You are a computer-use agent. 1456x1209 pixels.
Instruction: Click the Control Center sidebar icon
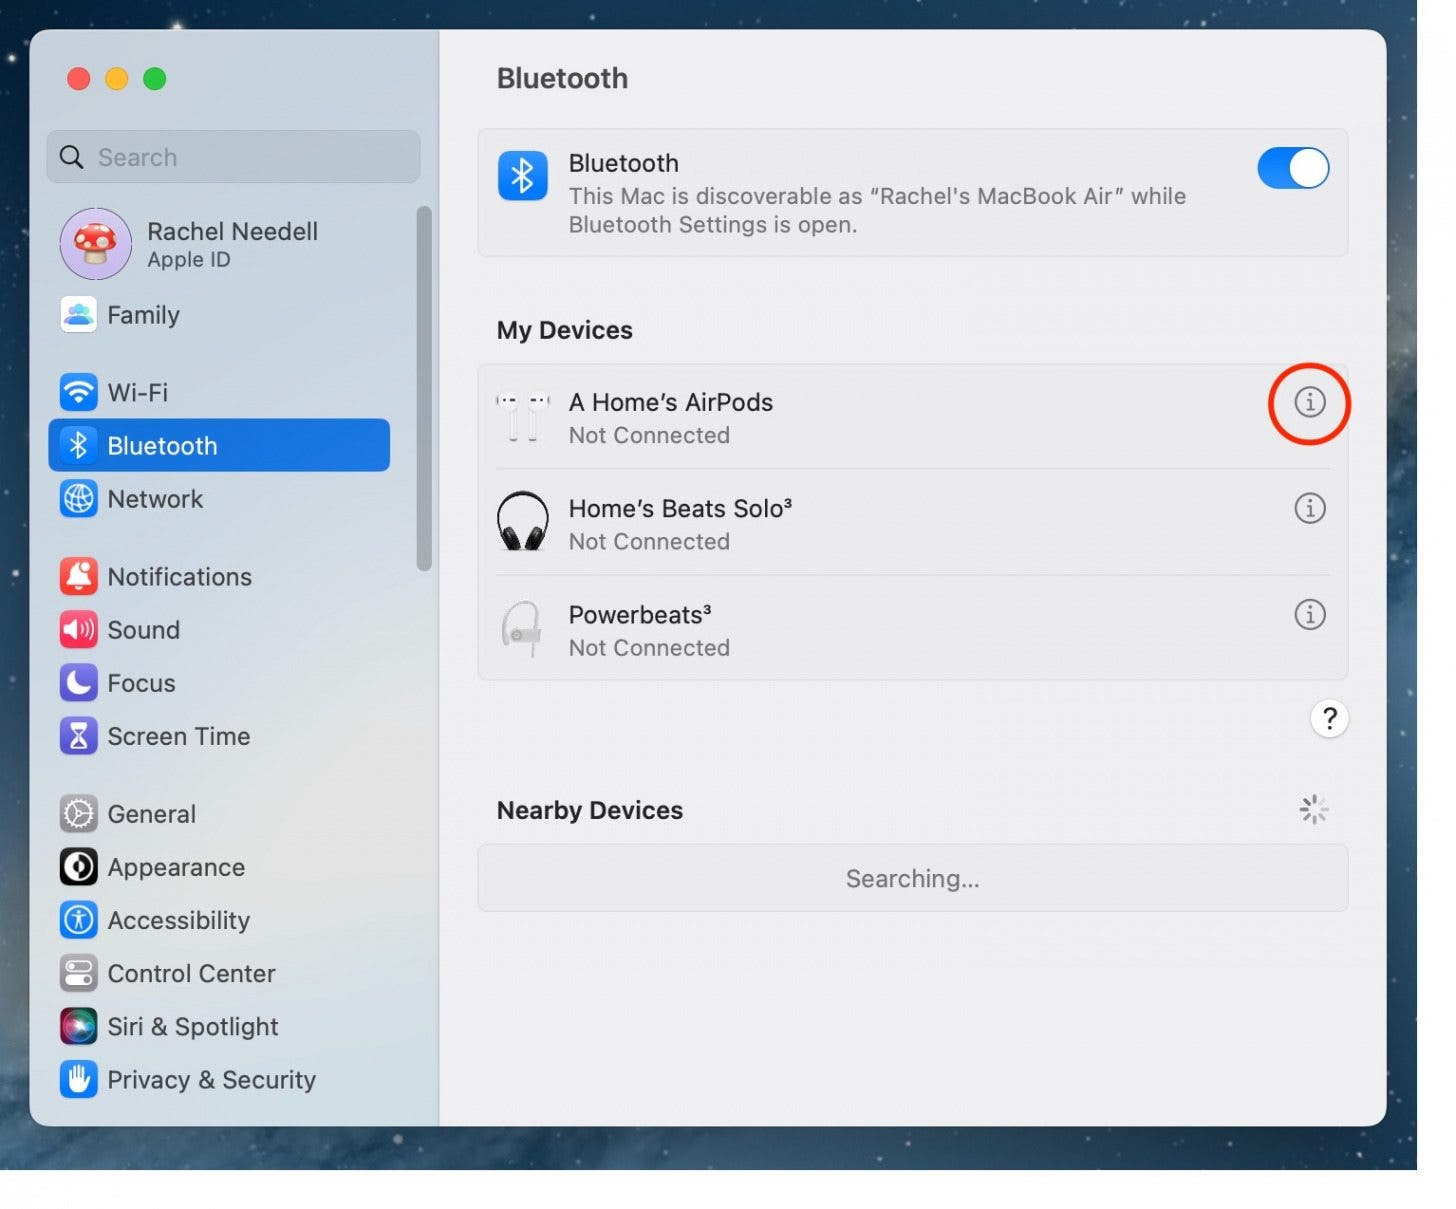78,973
